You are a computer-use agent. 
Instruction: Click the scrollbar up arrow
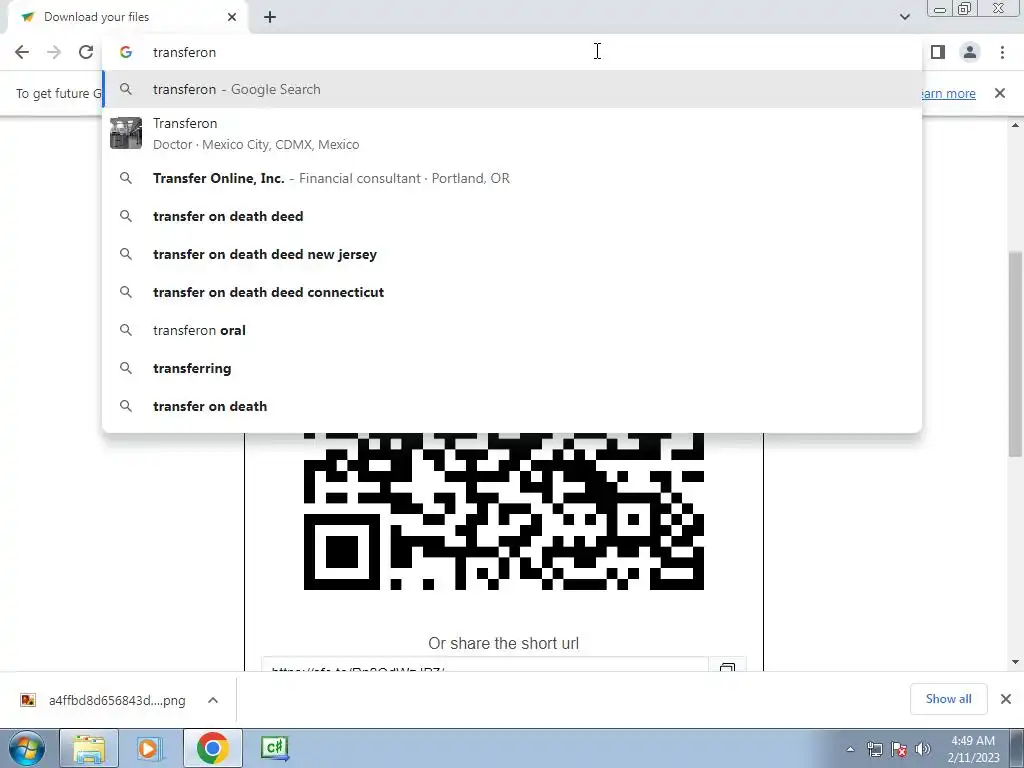click(x=1016, y=125)
